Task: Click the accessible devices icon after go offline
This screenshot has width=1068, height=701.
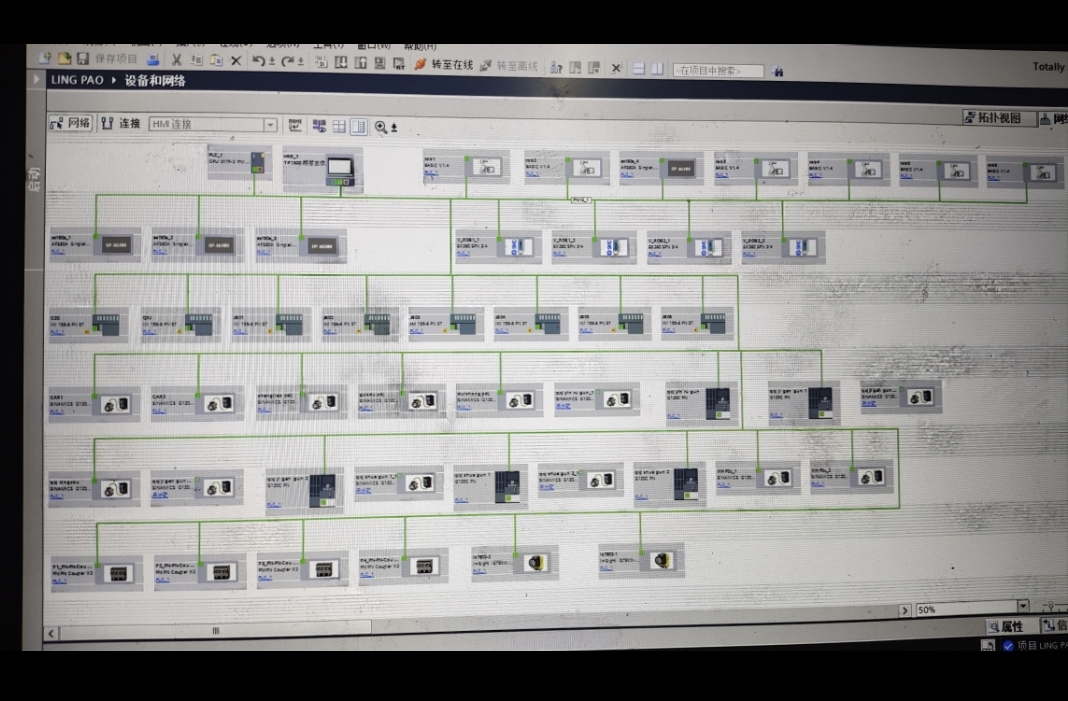Action: point(556,67)
